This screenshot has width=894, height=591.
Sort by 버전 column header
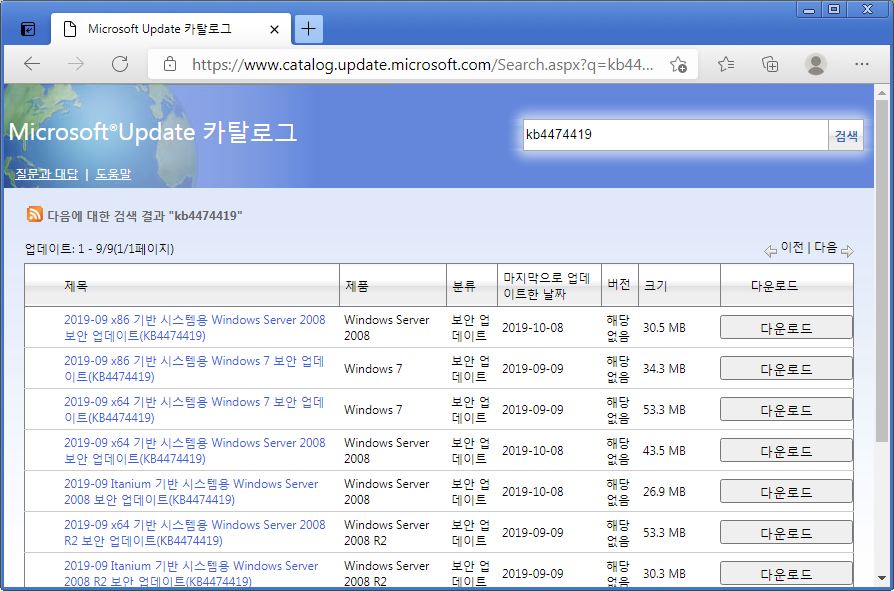(619, 284)
